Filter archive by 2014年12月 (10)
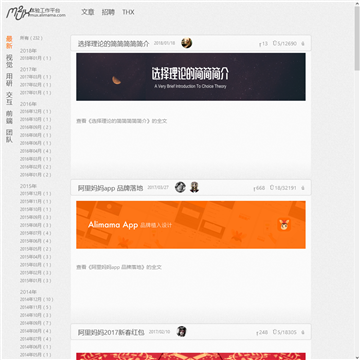 [x=36, y=299]
